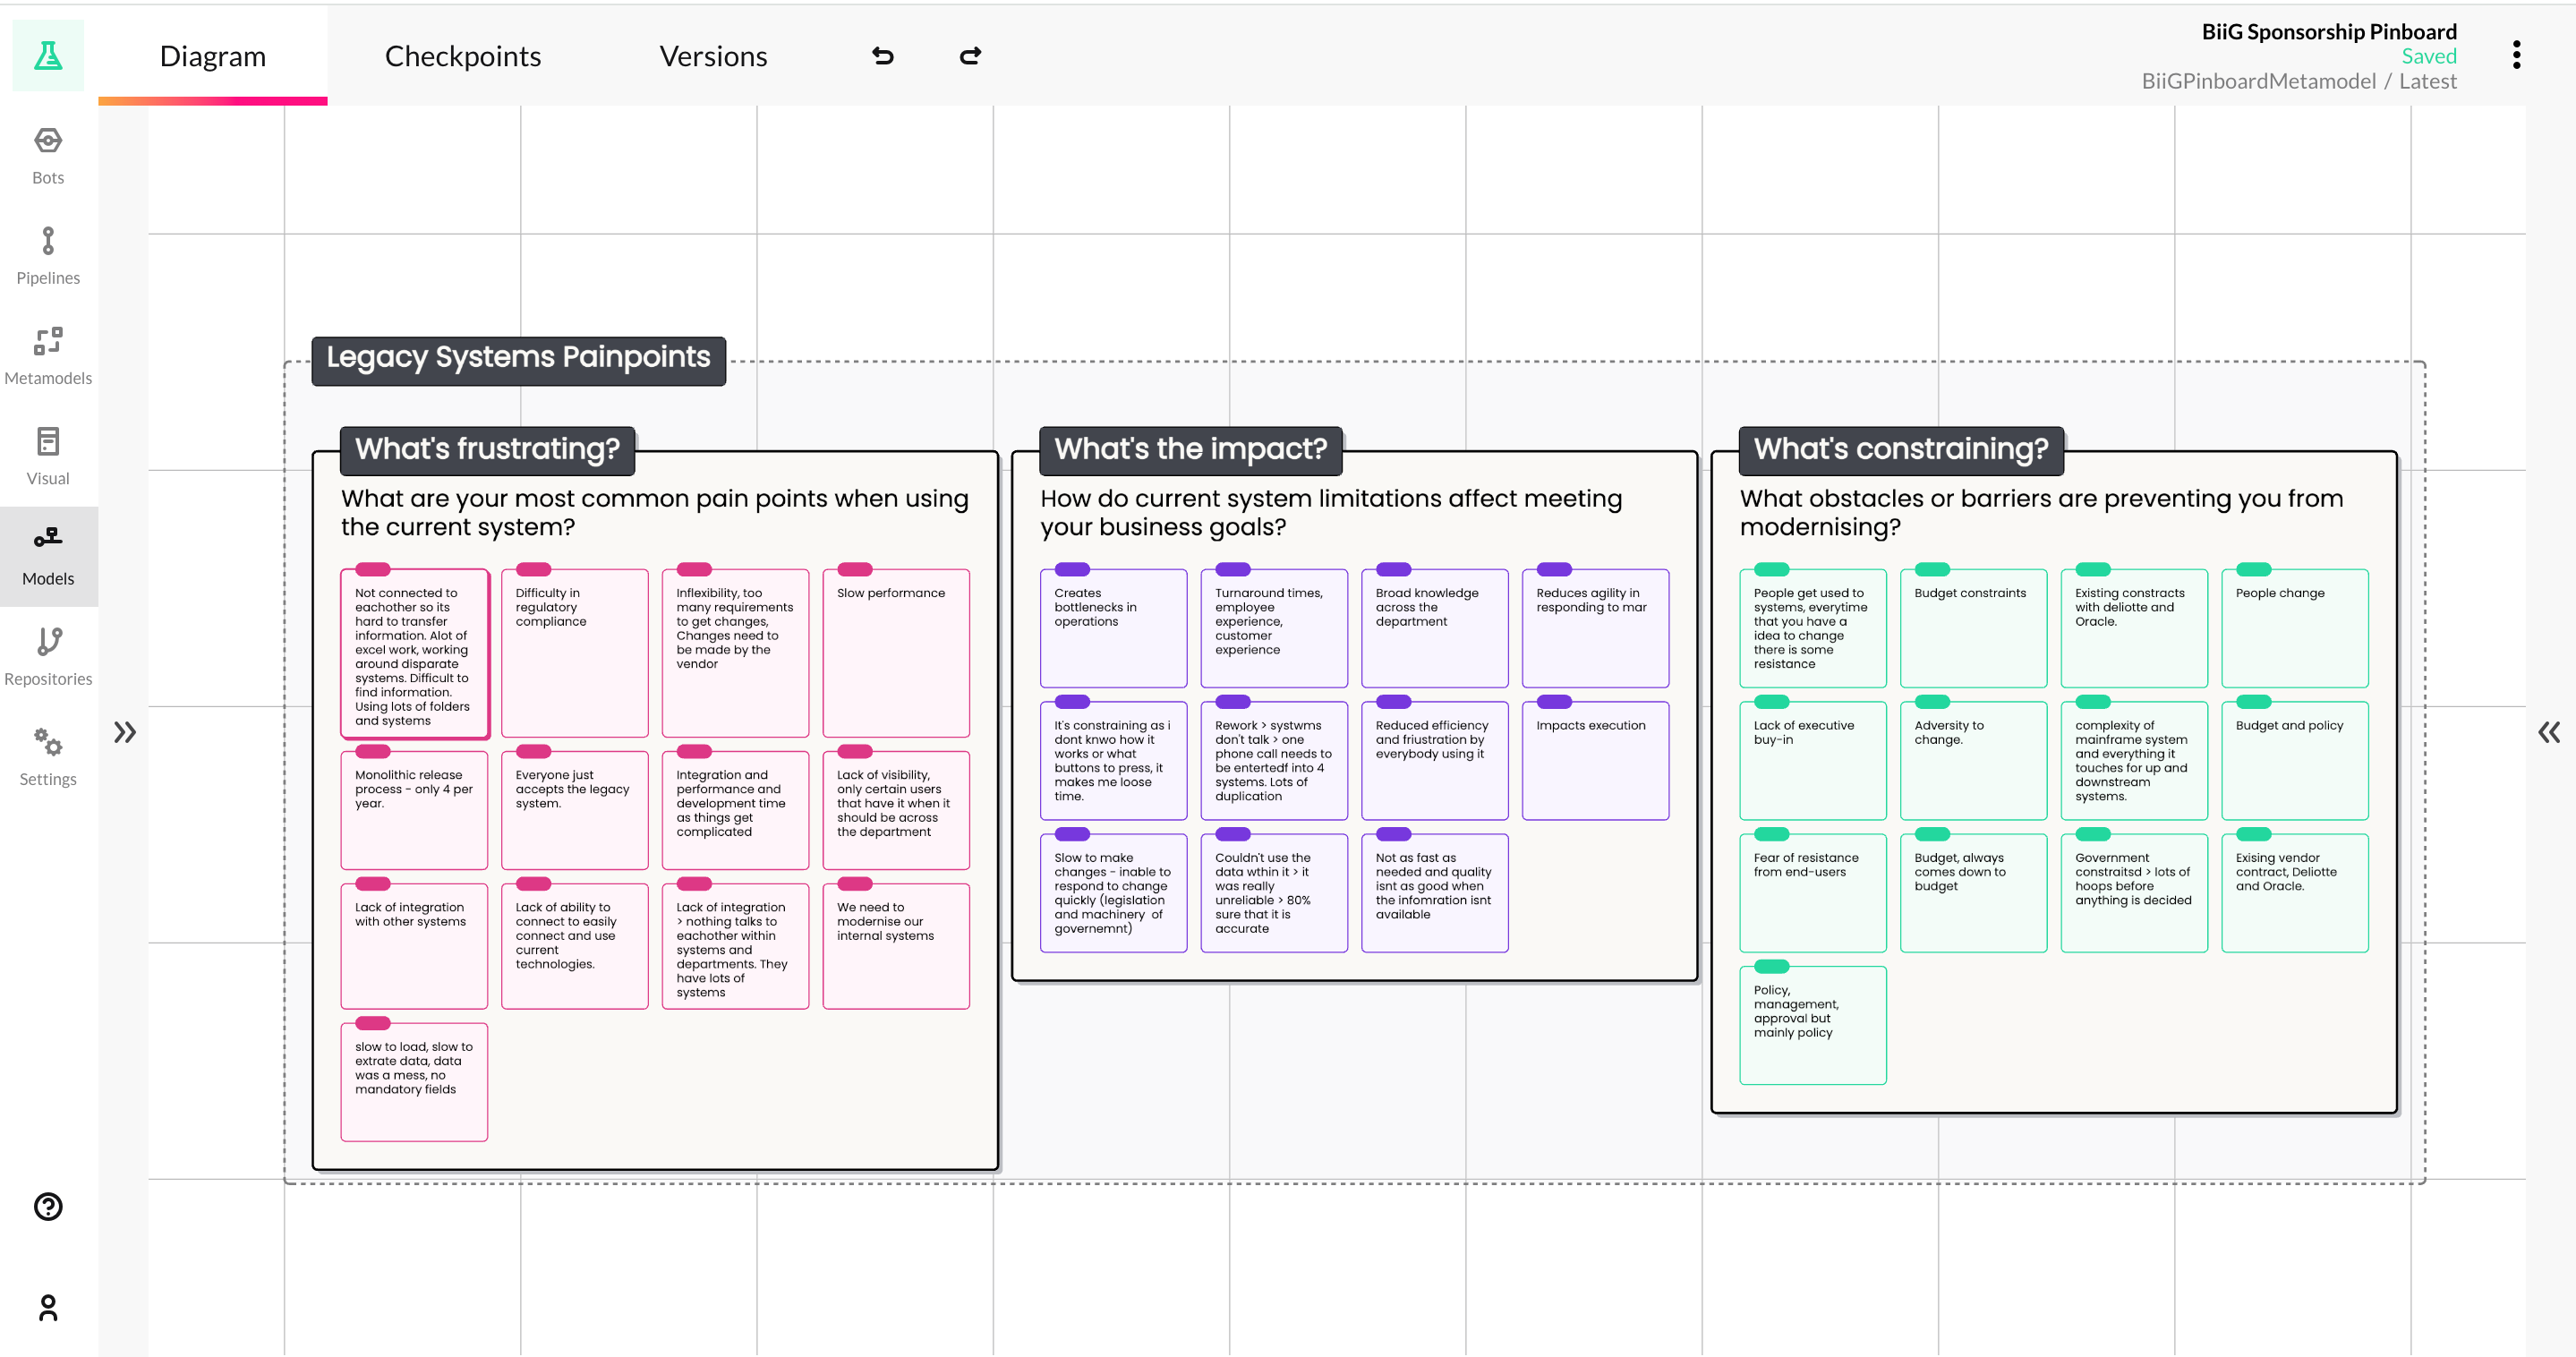
Task: Go to Metamodels from the sidebar
Action: pyautogui.click(x=48, y=356)
